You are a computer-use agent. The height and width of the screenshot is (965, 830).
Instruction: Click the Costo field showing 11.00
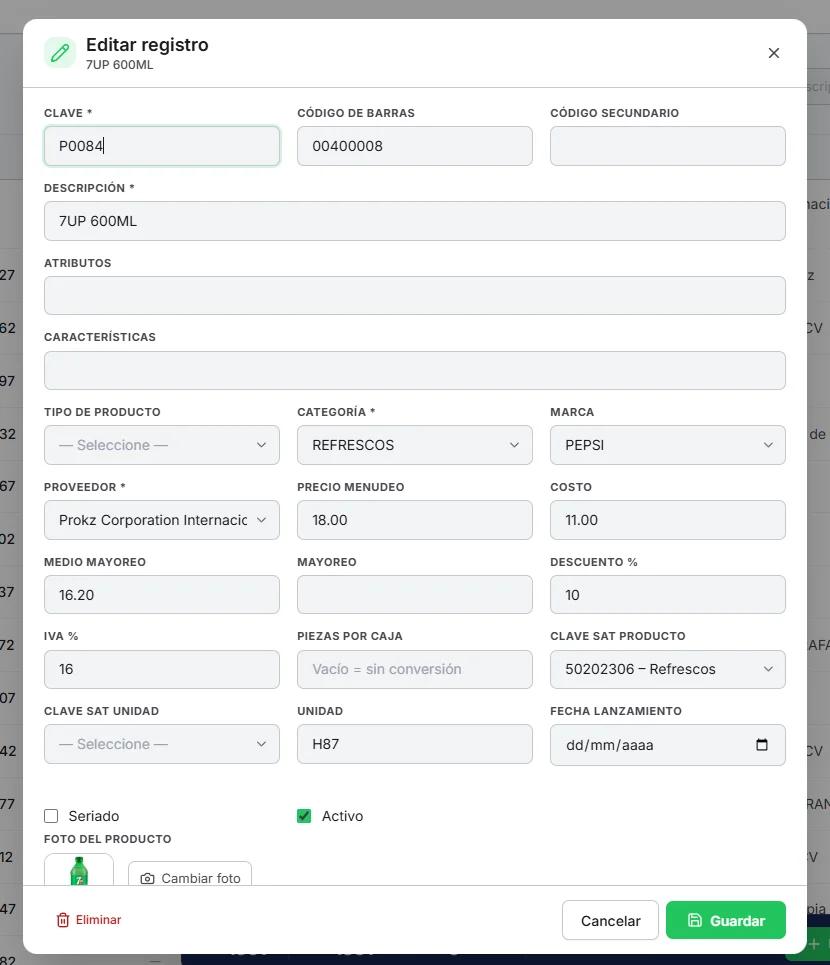(x=668, y=520)
